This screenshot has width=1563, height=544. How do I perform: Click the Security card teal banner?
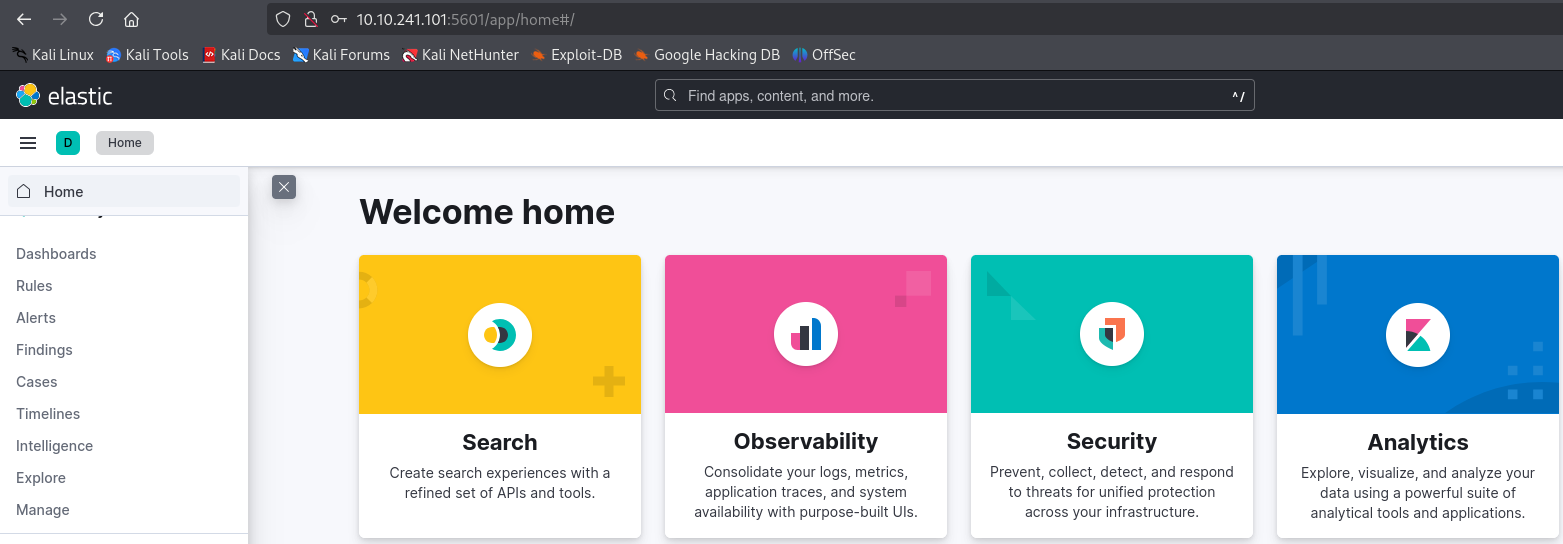pos(1112,334)
